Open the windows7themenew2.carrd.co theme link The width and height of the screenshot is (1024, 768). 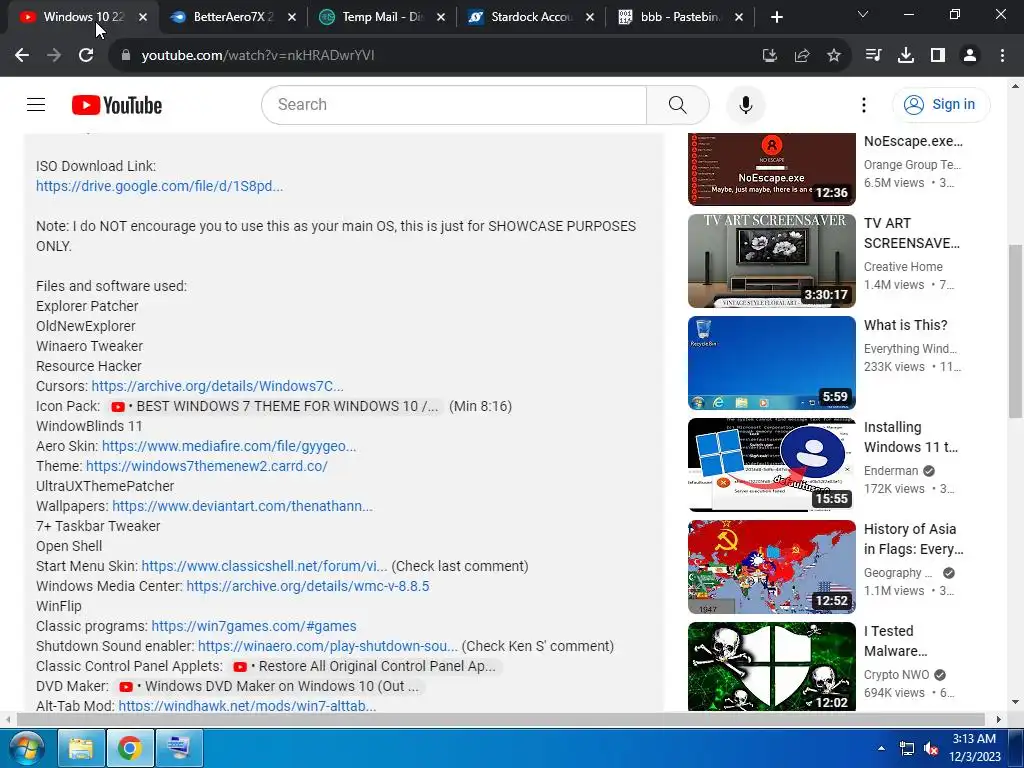[206, 466]
